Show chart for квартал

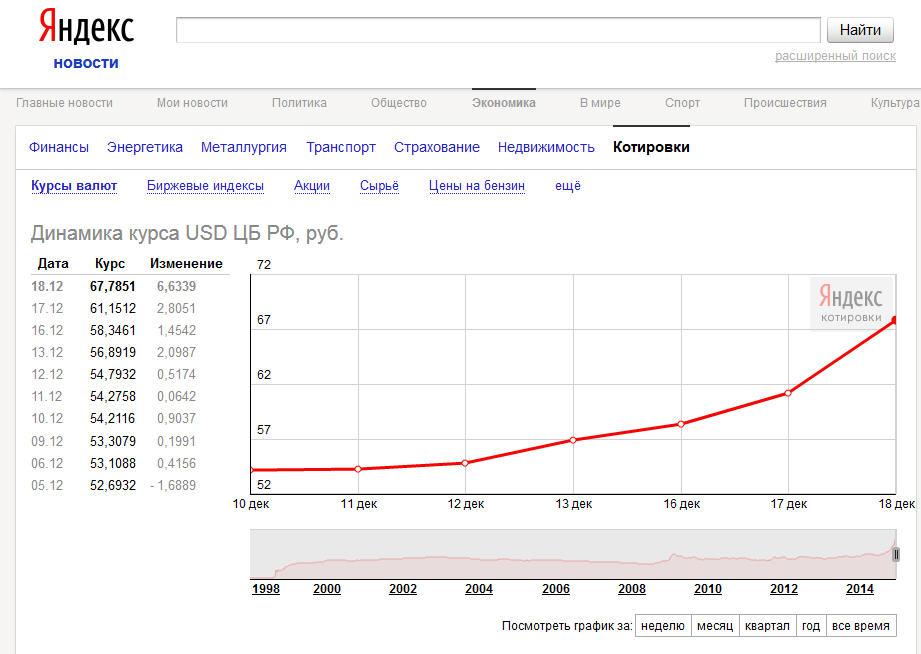pyautogui.click(x=767, y=626)
